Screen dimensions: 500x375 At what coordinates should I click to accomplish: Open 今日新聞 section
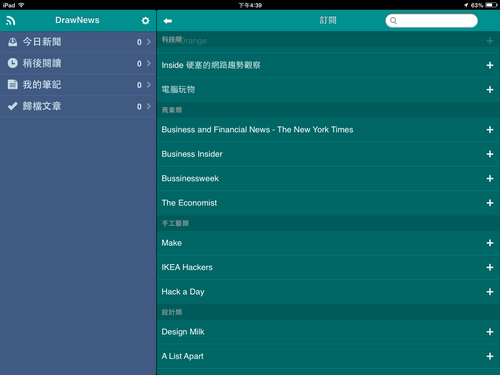pyautogui.click(x=78, y=42)
